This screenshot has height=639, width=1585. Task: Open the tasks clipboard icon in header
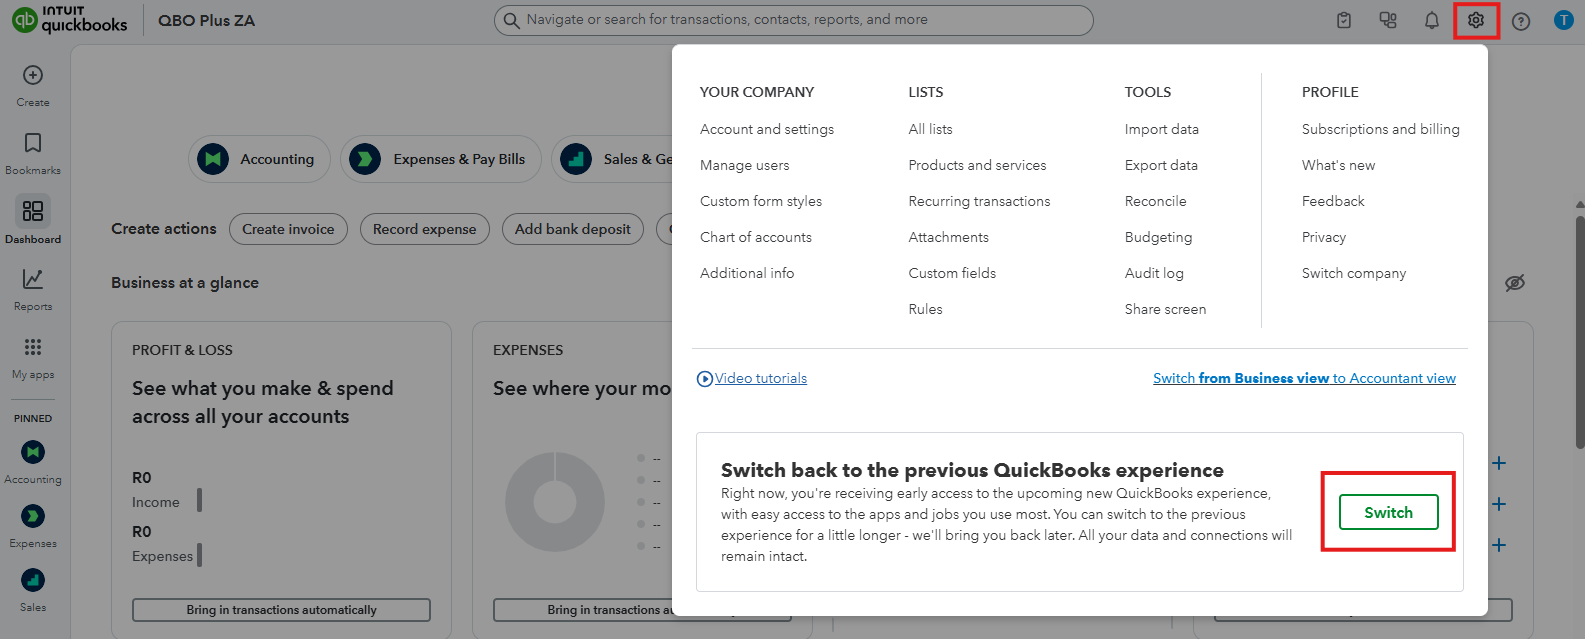[1344, 20]
